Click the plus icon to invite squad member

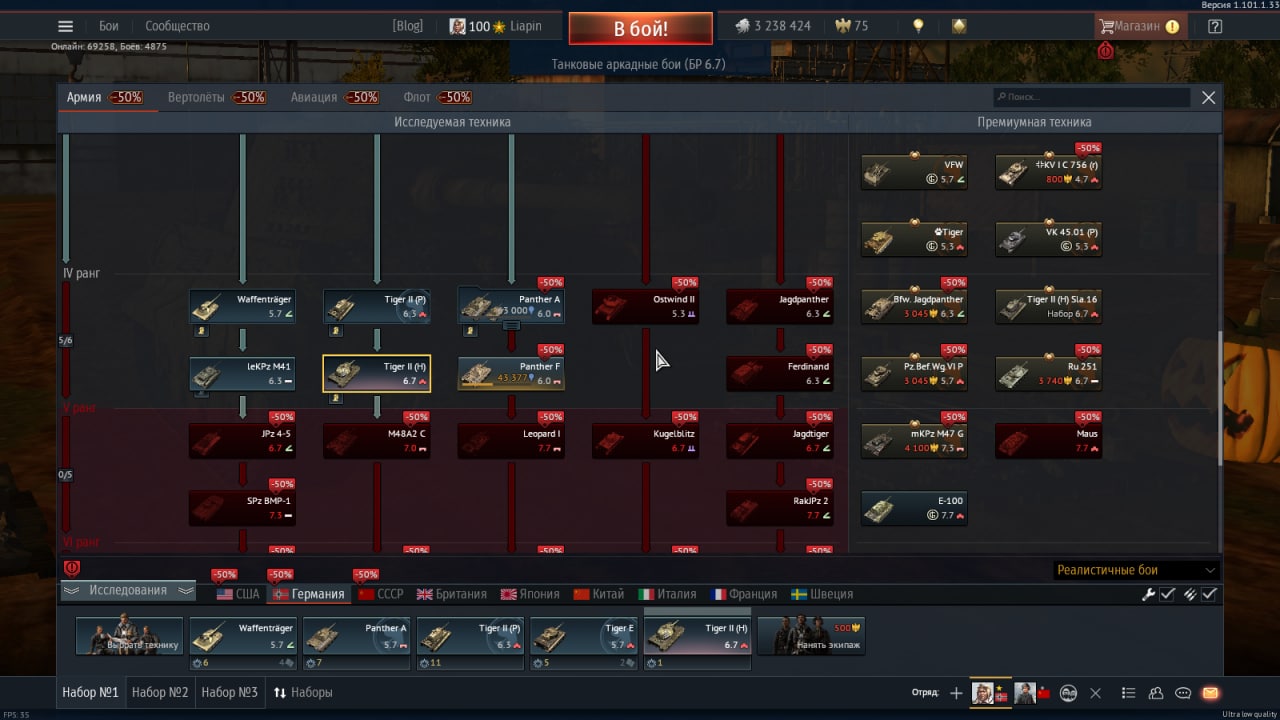coord(956,693)
